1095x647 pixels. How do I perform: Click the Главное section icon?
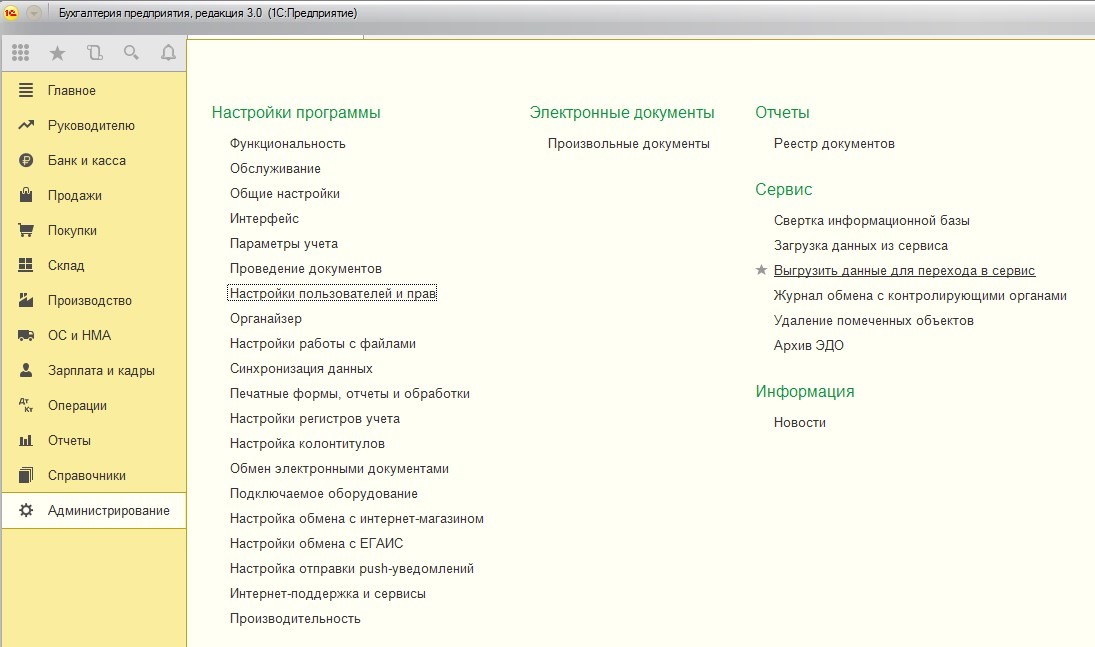(x=26, y=90)
